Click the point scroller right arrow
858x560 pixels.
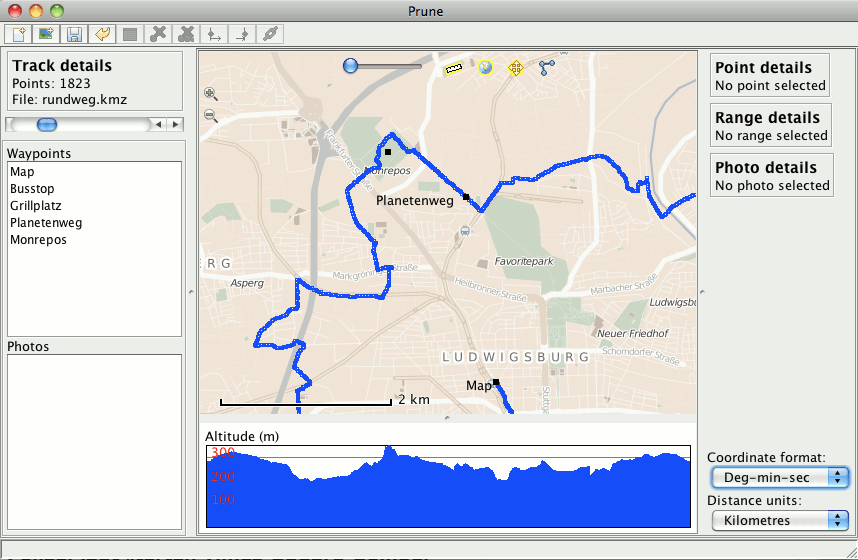176,124
